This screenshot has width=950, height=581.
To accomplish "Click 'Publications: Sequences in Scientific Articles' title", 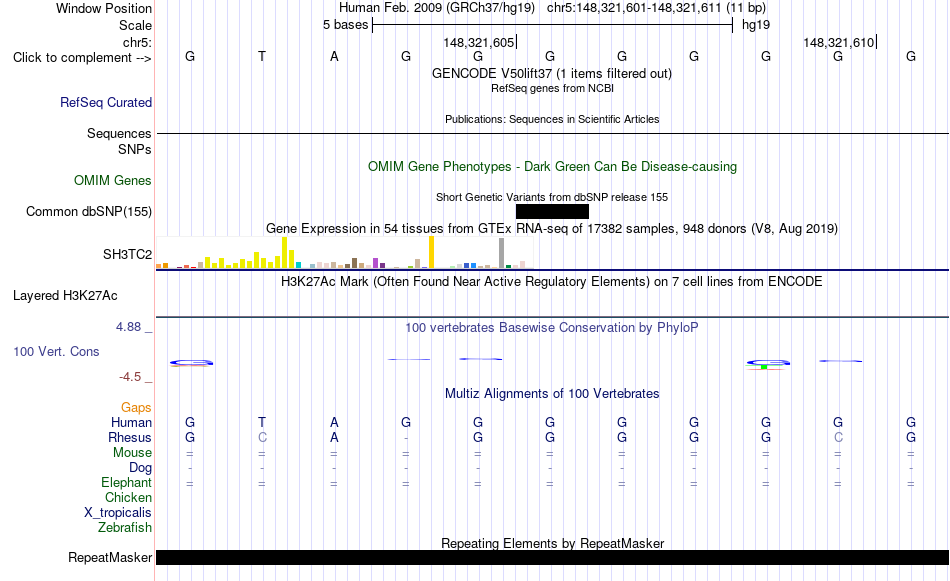I will click(552, 119).
